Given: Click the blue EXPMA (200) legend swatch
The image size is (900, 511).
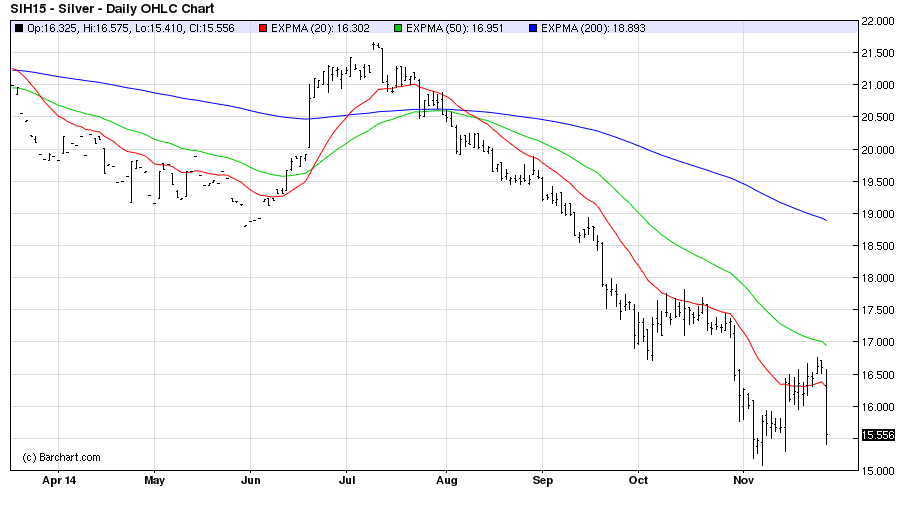Looking at the screenshot, I should pos(533,28).
